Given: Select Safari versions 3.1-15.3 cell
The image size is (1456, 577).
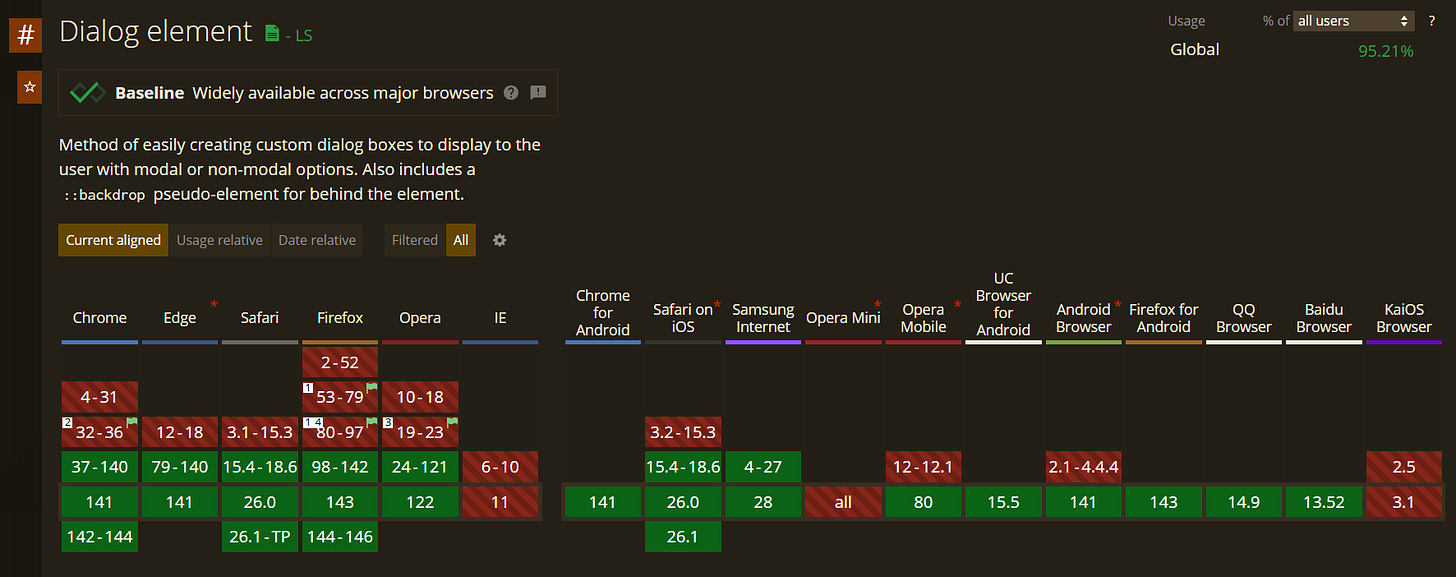Looking at the screenshot, I should (x=260, y=432).
